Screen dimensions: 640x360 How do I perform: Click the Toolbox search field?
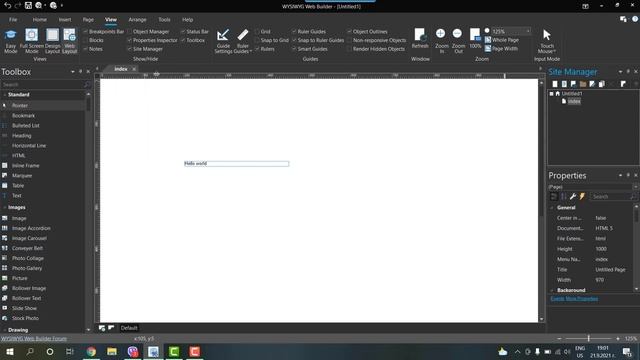[x=43, y=84]
